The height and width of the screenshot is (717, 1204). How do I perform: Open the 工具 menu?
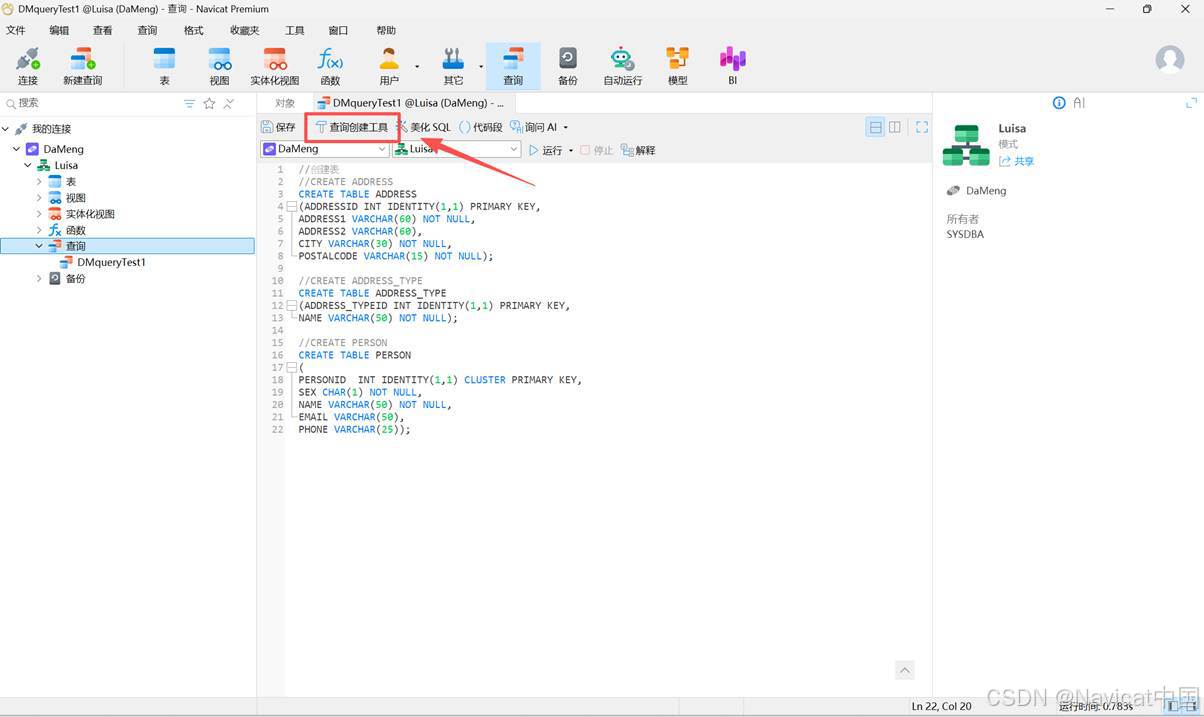[294, 30]
